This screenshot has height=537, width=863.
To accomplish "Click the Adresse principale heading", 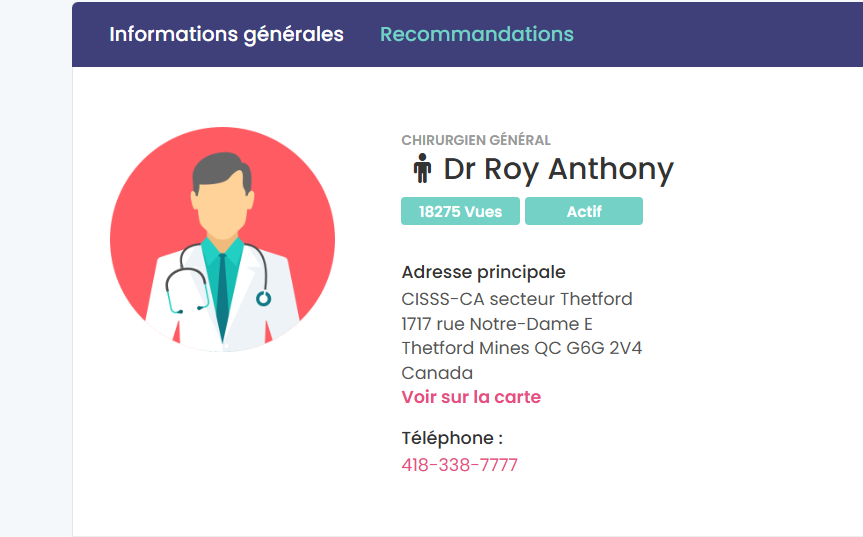I will [x=483, y=272].
